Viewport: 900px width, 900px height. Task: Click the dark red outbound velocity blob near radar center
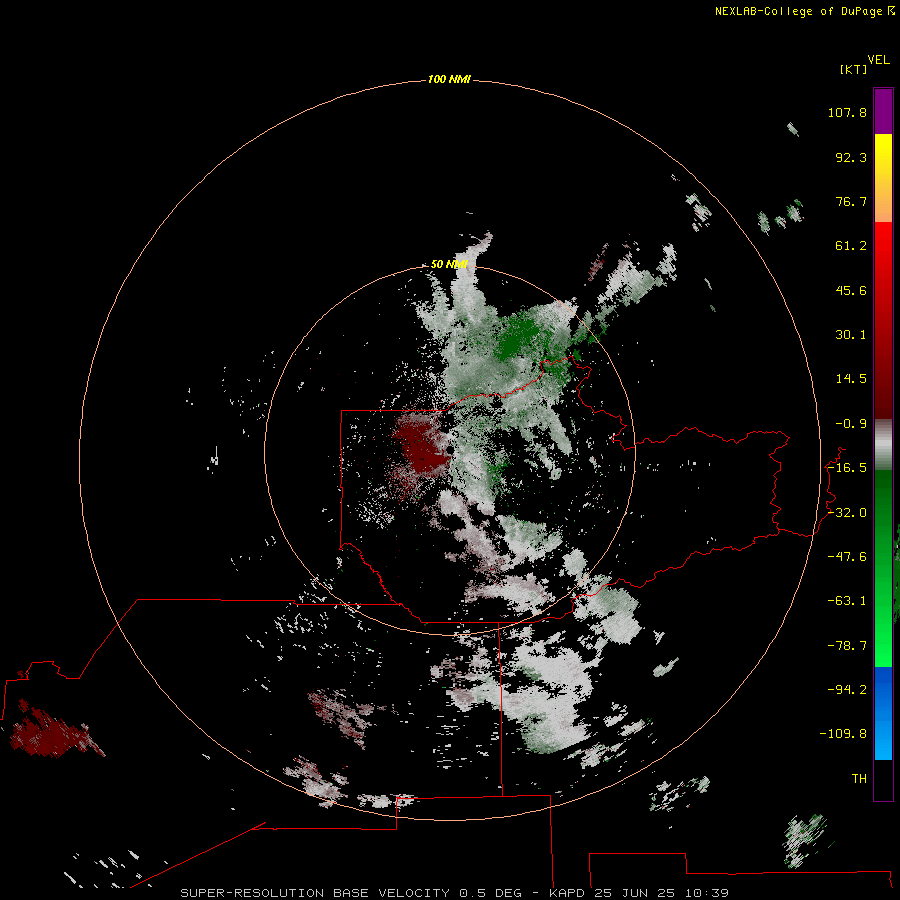(424, 448)
